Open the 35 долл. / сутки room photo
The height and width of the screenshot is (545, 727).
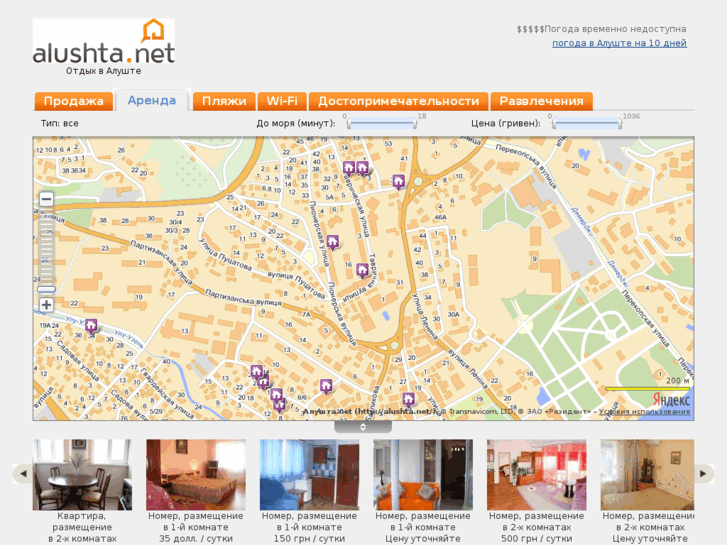pyautogui.click(x=196, y=474)
